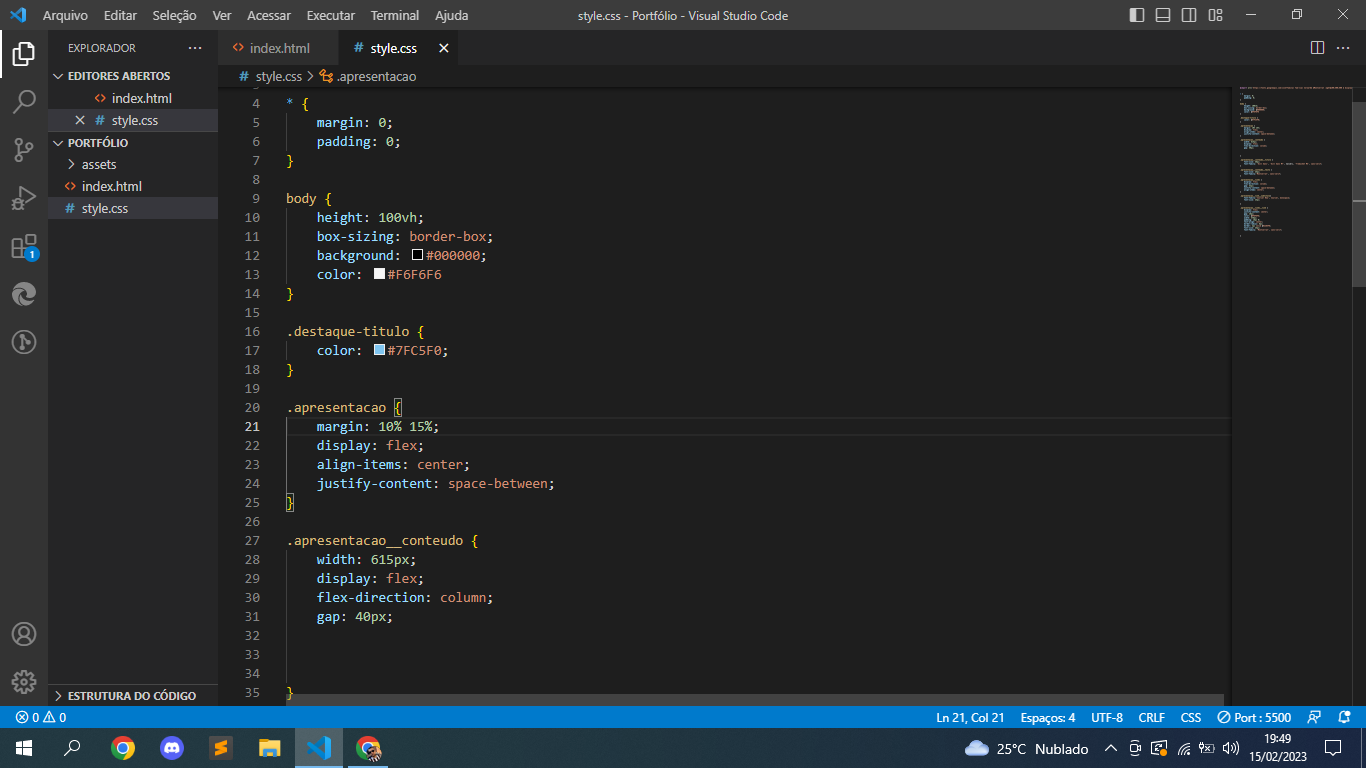Change encoding via UTF-8 status item

[1107, 717]
